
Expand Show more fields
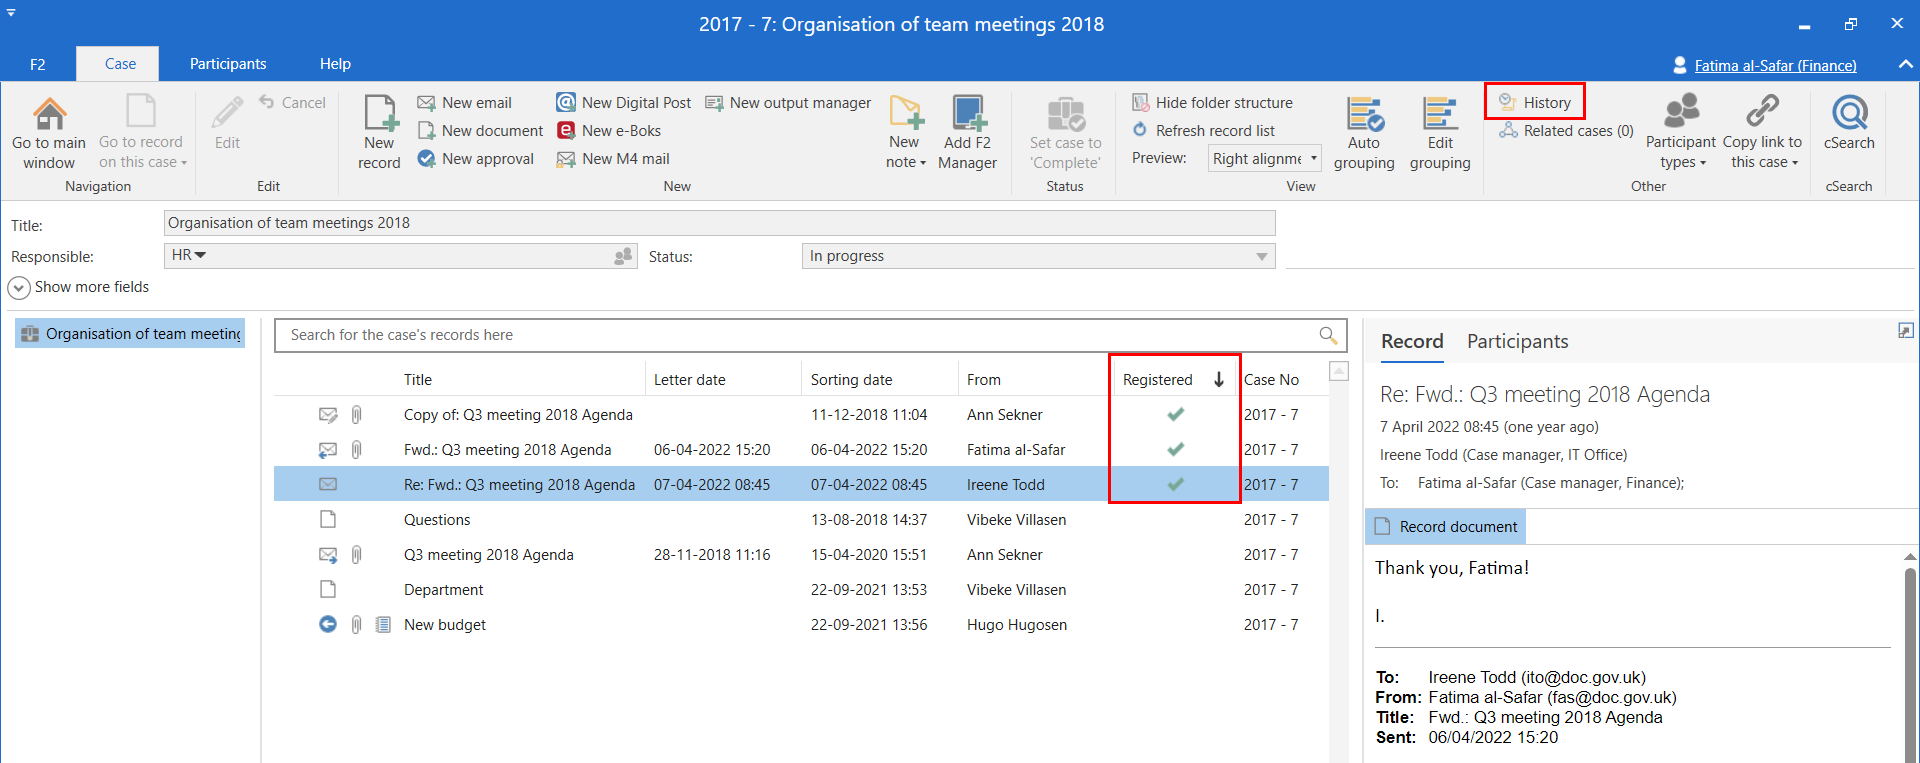coord(19,288)
